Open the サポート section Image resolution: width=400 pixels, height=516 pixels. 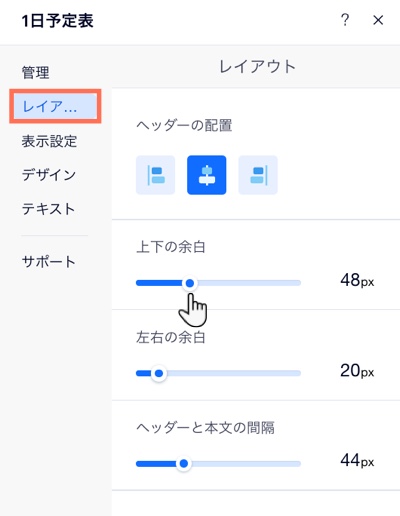coord(49,262)
